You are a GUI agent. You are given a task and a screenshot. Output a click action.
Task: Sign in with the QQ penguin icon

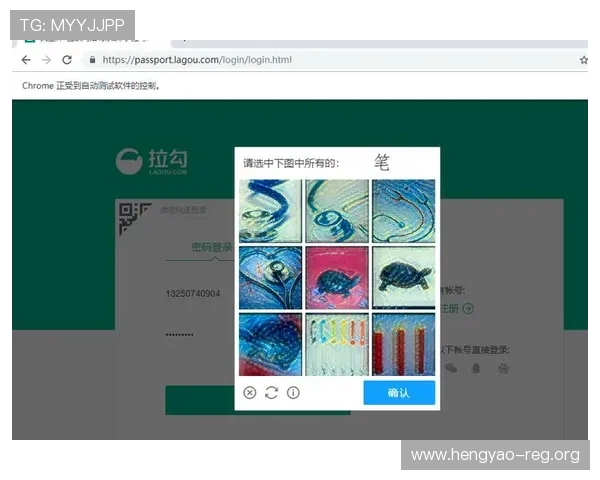click(x=476, y=368)
